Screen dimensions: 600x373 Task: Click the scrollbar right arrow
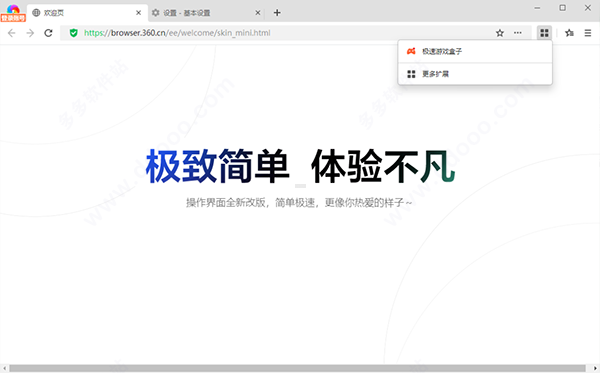[595, 368]
